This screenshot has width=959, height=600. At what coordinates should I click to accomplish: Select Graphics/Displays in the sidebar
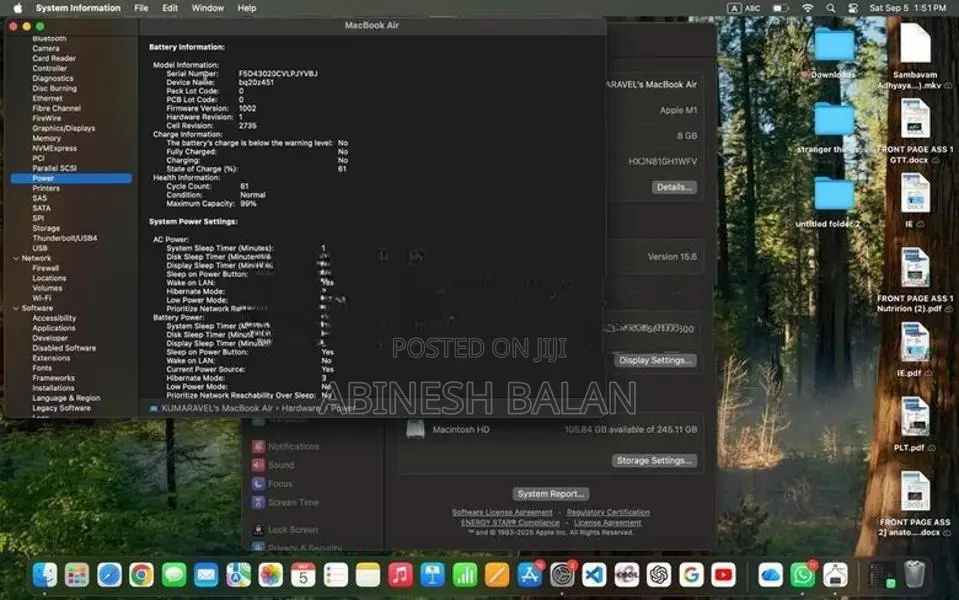[64, 128]
